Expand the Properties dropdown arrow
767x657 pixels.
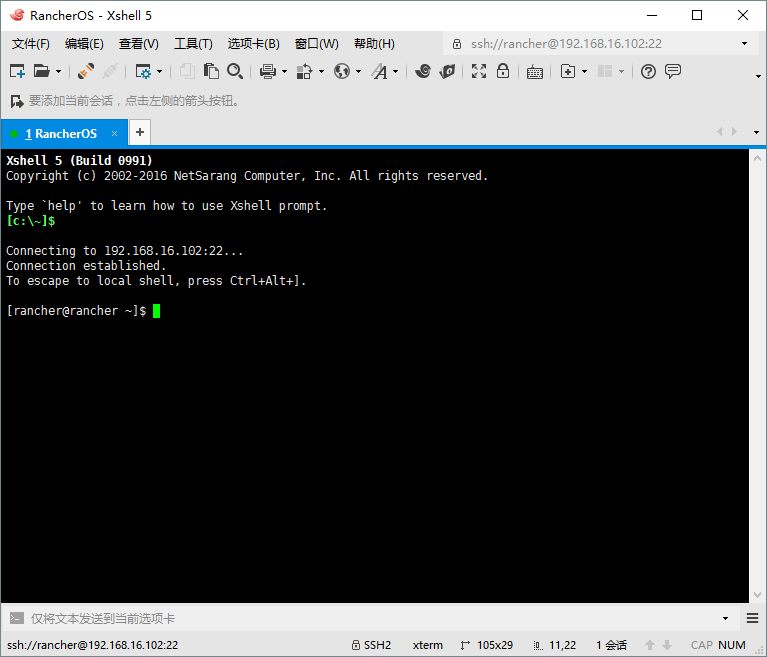click(159, 72)
